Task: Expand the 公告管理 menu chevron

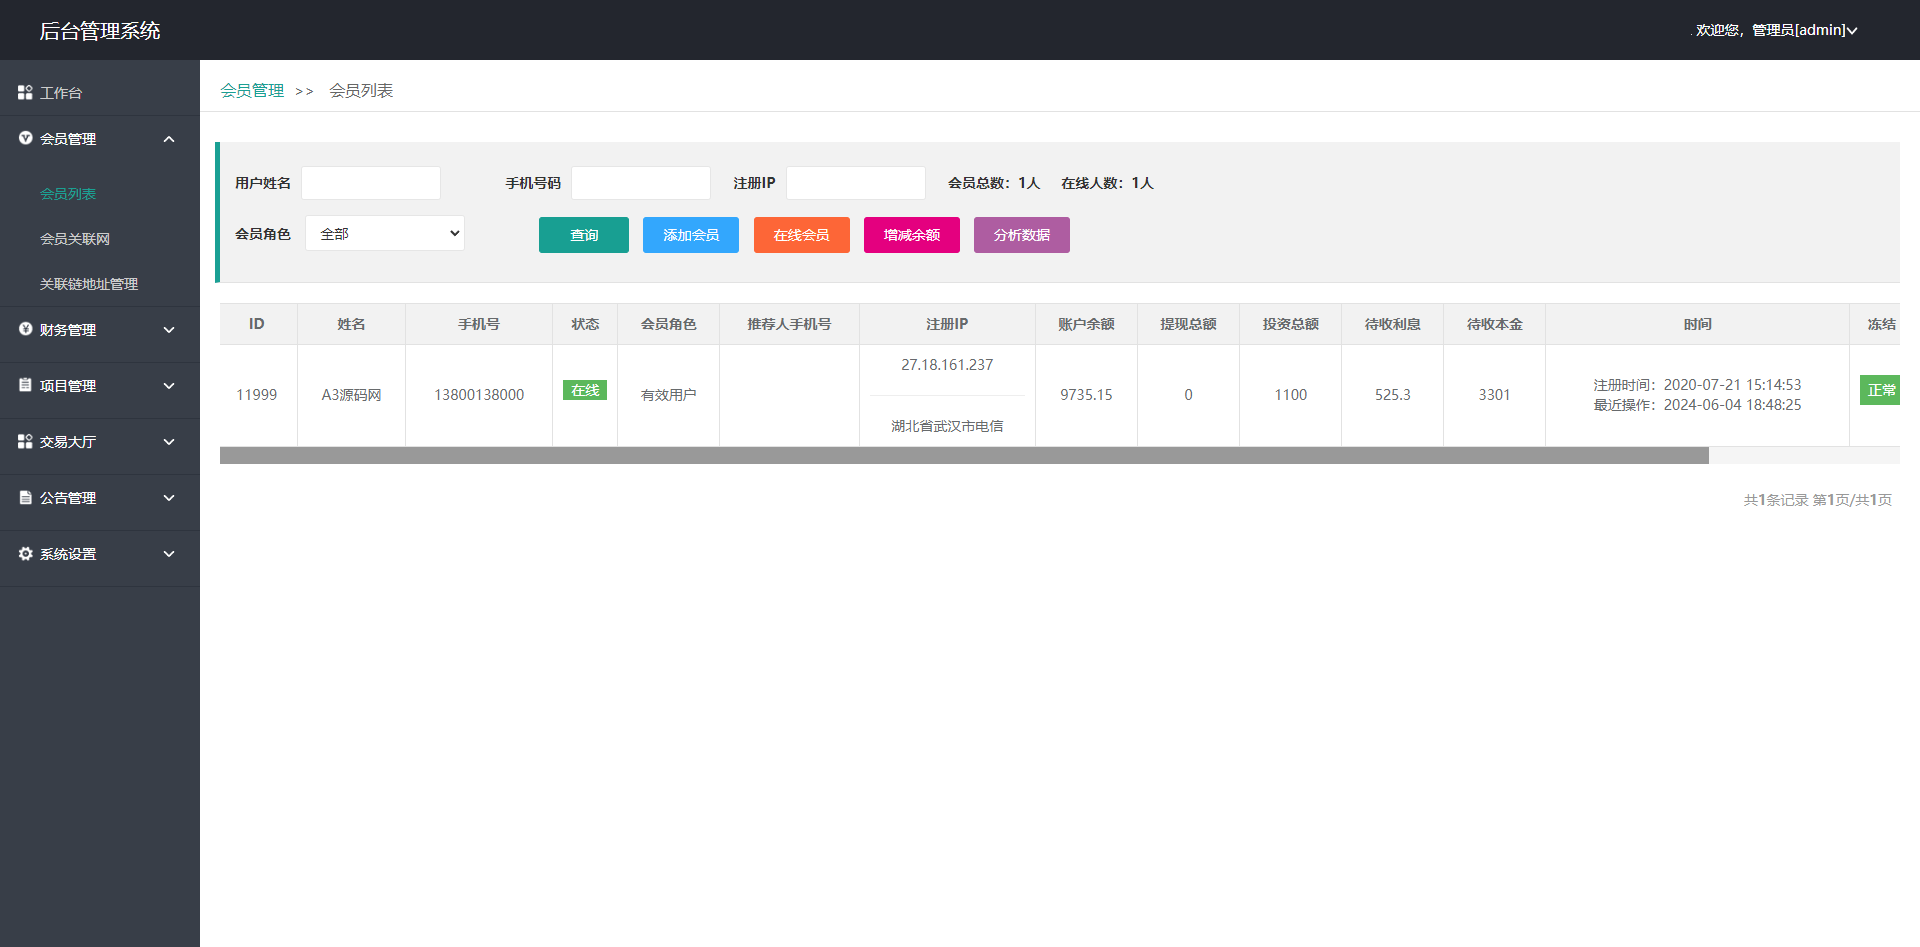Action: click(169, 498)
